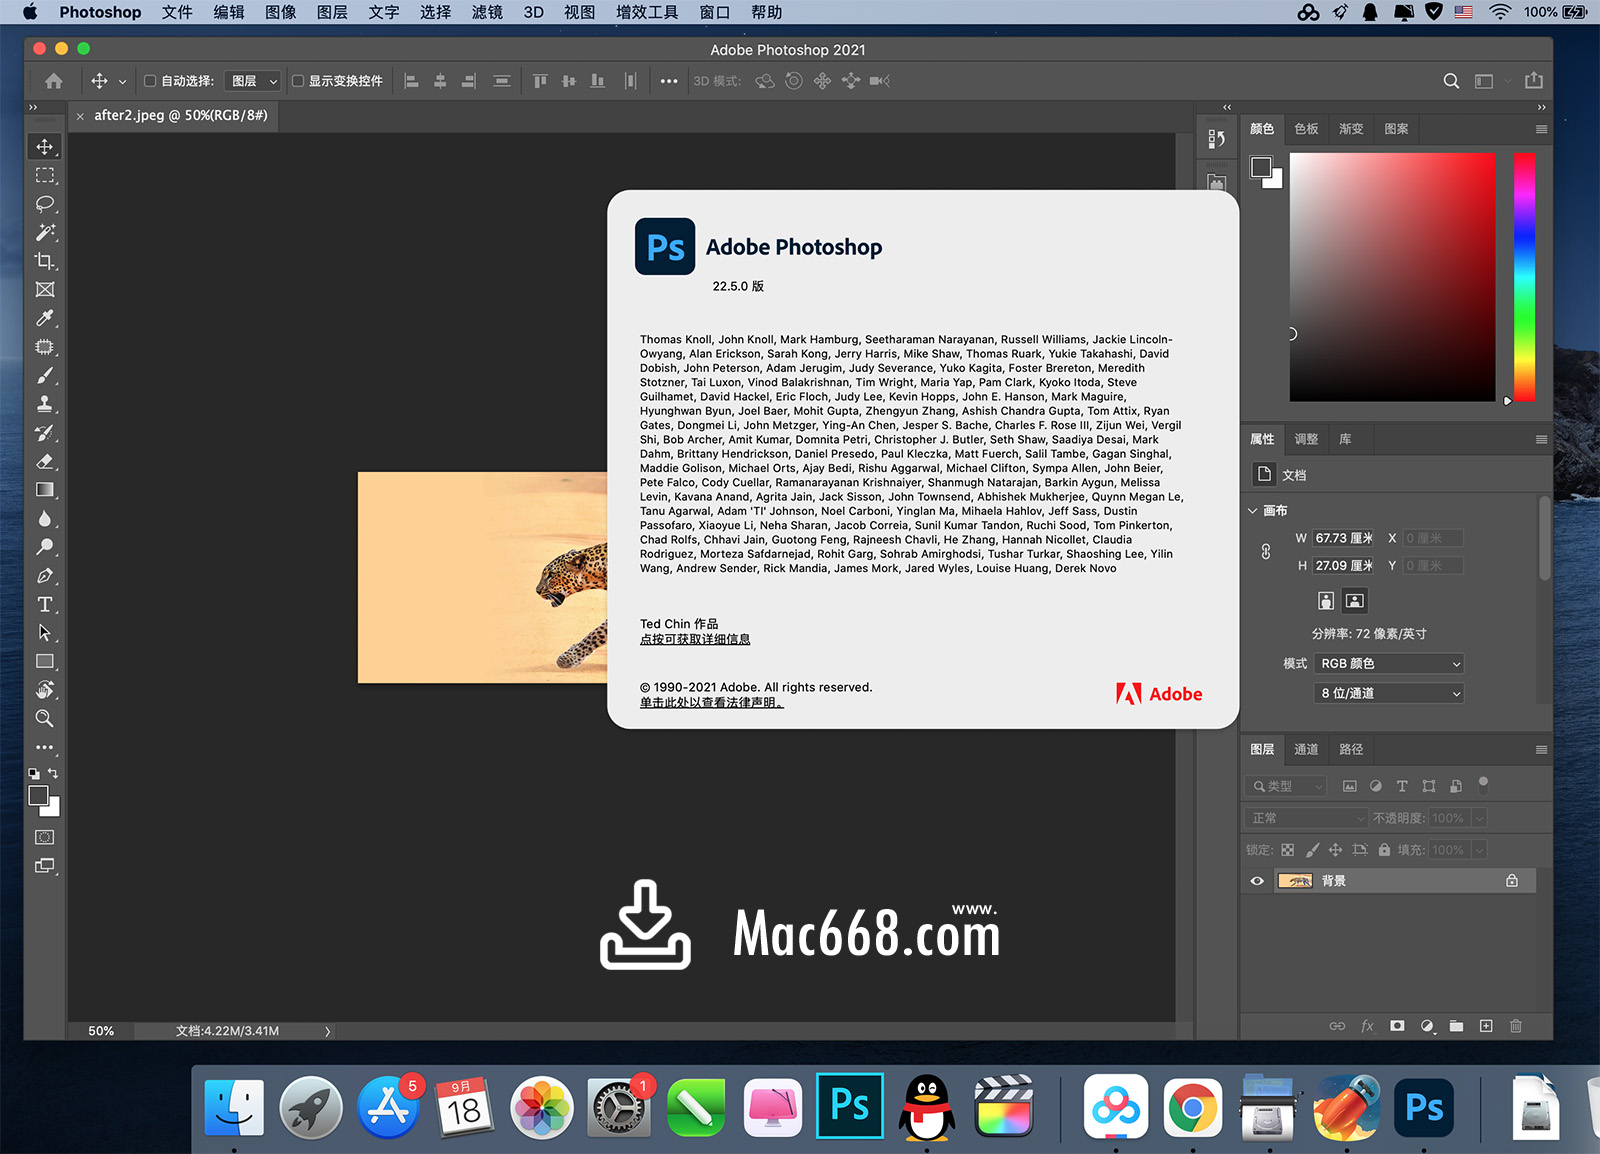
Task: Set canvas orientation to landscape
Action: point(1355,600)
